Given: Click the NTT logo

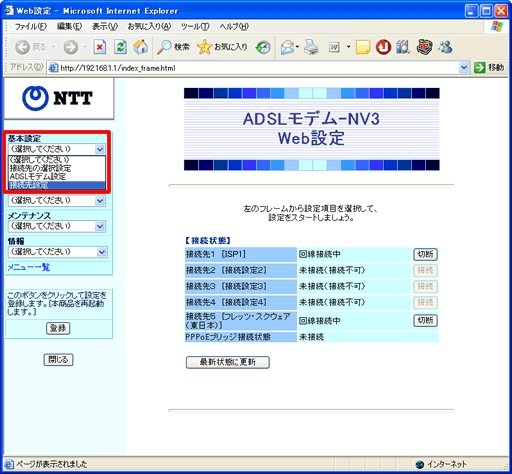Looking at the screenshot, I should coord(57,98).
